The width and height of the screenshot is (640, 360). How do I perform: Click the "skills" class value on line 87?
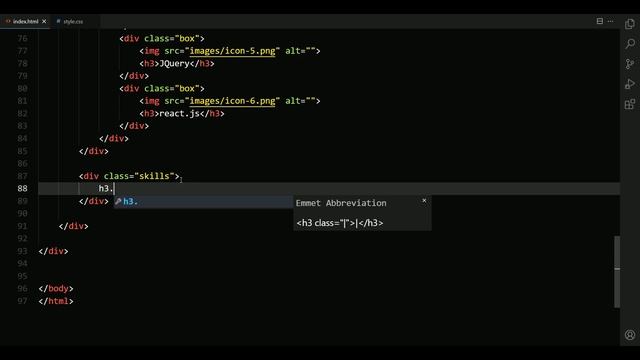pyautogui.click(x=154, y=176)
